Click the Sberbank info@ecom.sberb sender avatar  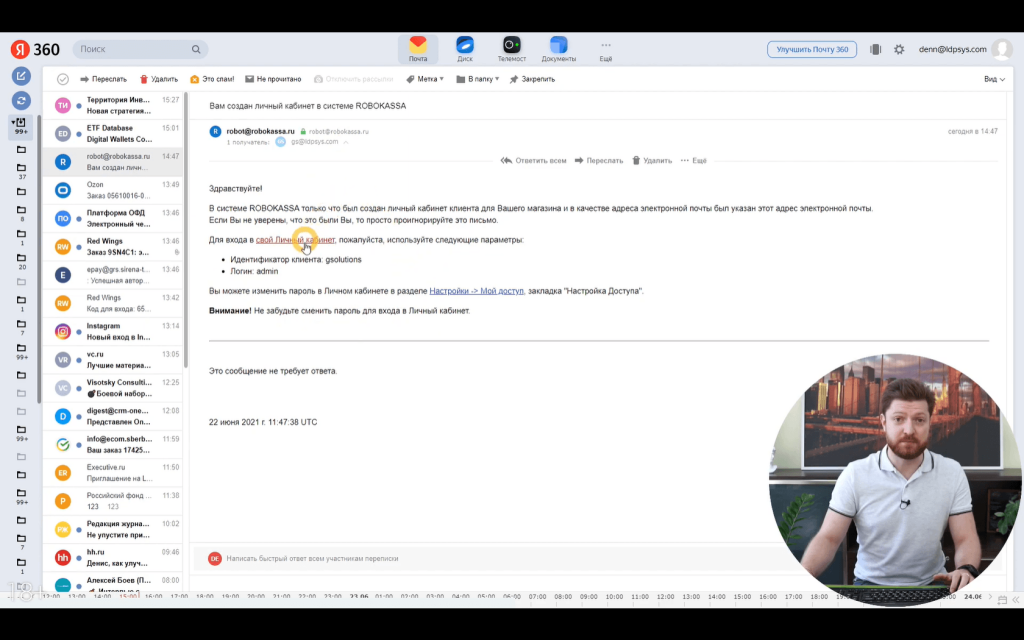[63, 445]
